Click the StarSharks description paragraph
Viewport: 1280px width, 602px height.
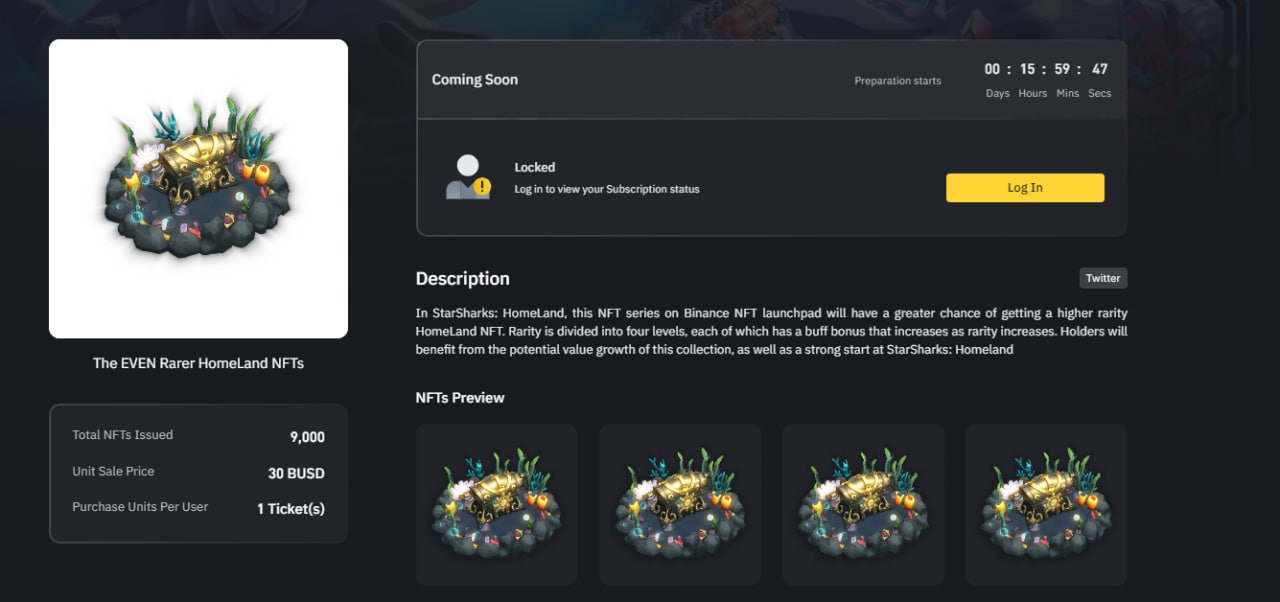(x=771, y=331)
